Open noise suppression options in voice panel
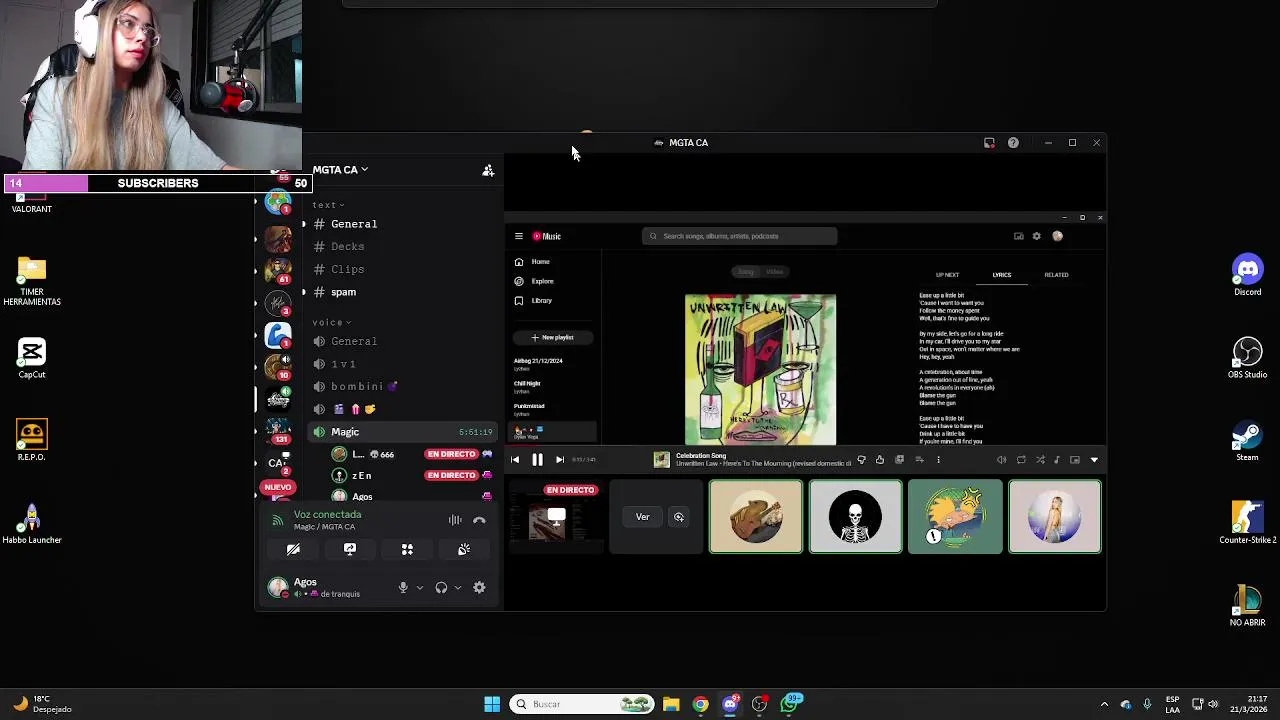This screenshot has height=720, width=1280. 455,520
